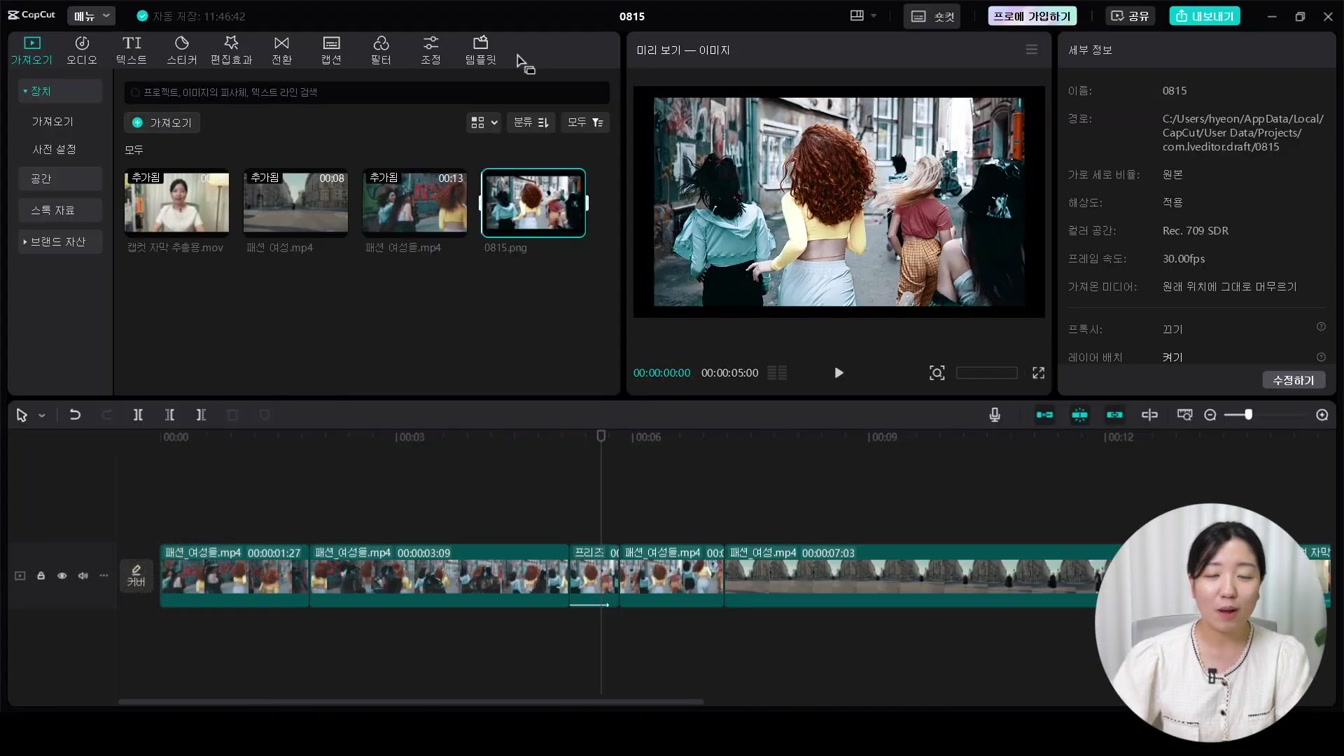Enter fullscreen preview
The height and width of the screenshot is (756, 1344).
[1038, 373]
